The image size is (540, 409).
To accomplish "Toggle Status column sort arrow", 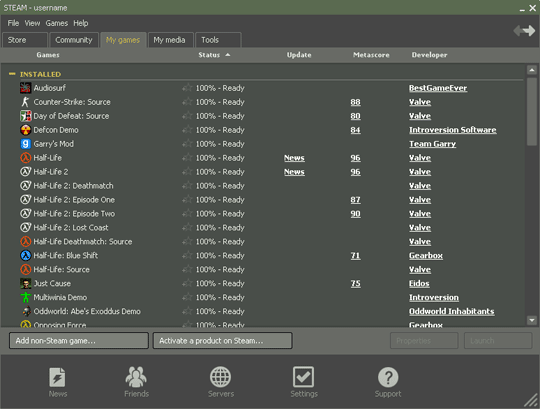I will [228, 55].
